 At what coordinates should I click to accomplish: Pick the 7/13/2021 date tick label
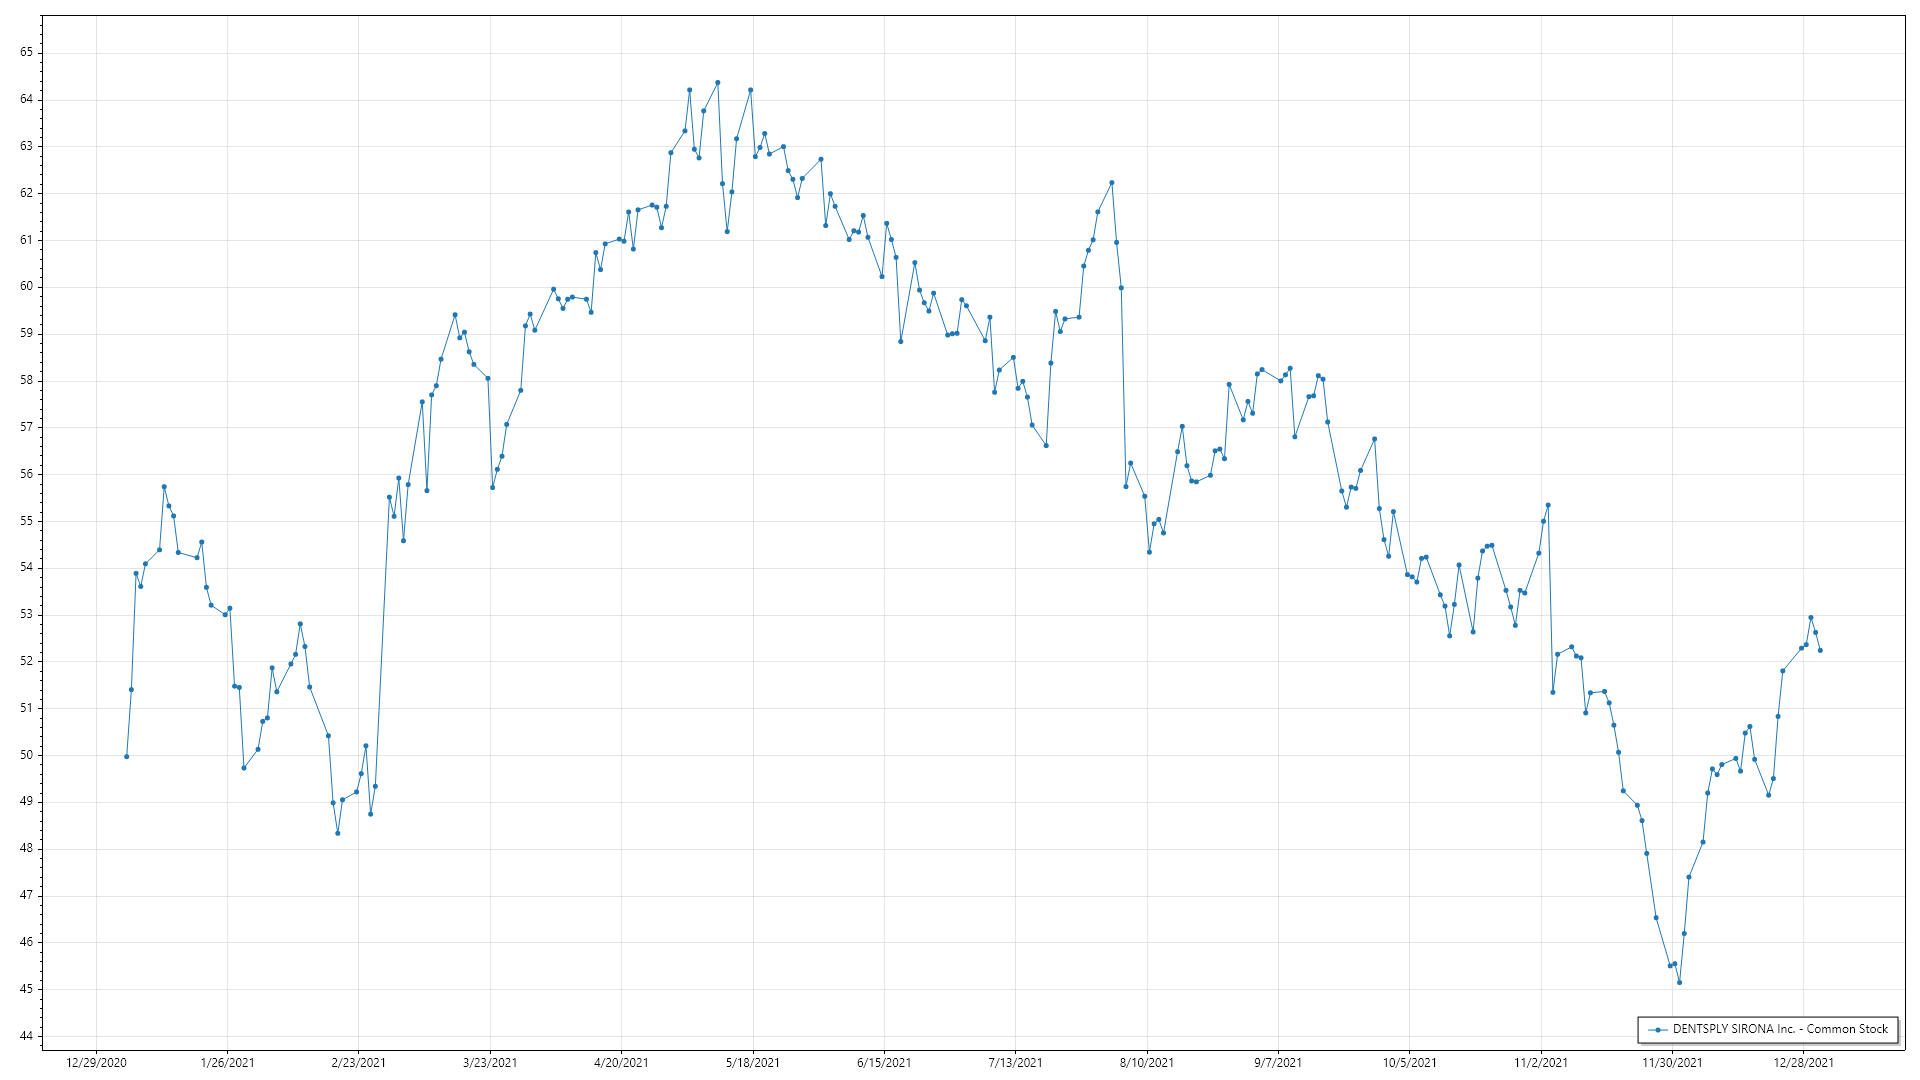click(x=1015, y=1062)
